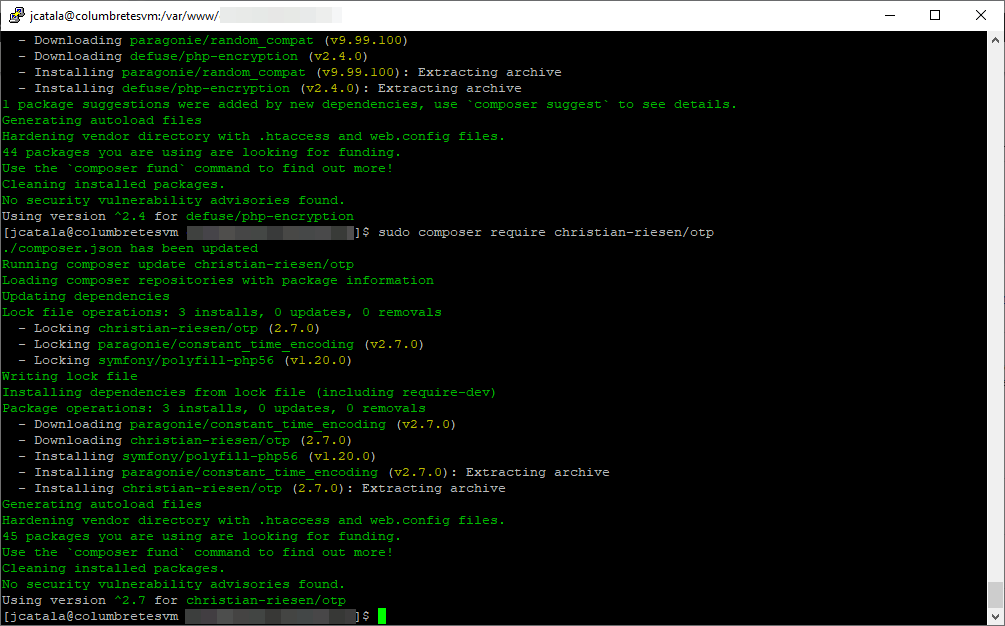
Task: Click 'Locking paragonie/constant_time_encoding' line
Action: click(221, 345)
